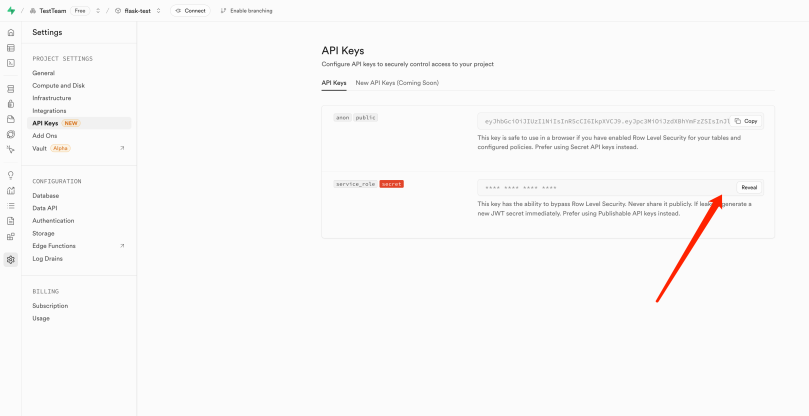Image resolution: width=809 pixels, height=416 pixels.
Task: Open the SQL Editor sidebar icon
Action: click(x=10, y=62)
